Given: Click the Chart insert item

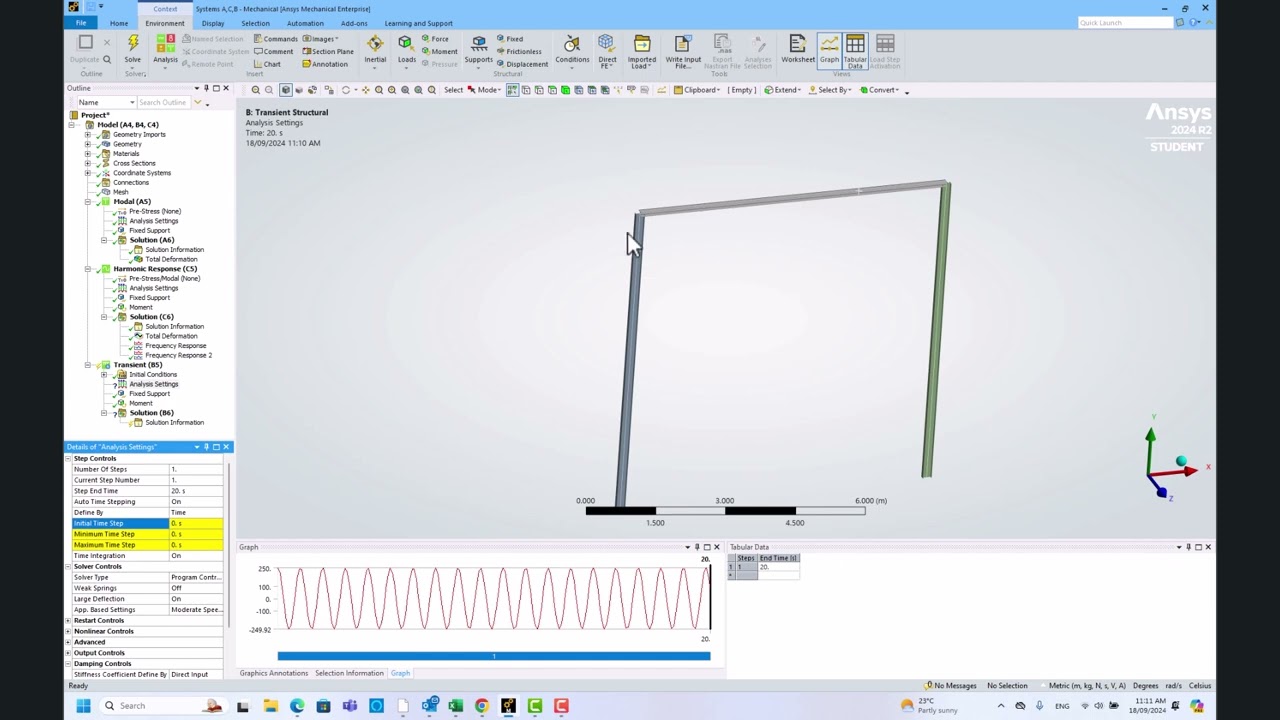Looking at the screenshot, I should coord(267,64).
